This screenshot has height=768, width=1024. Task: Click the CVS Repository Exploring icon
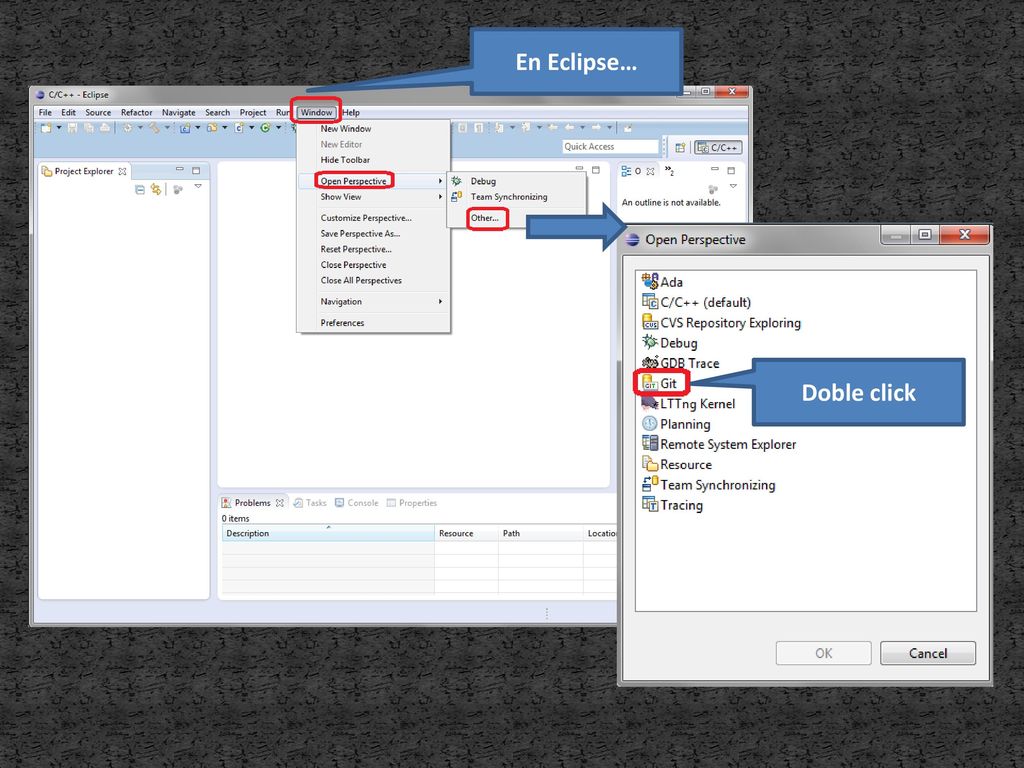(650, 322)
